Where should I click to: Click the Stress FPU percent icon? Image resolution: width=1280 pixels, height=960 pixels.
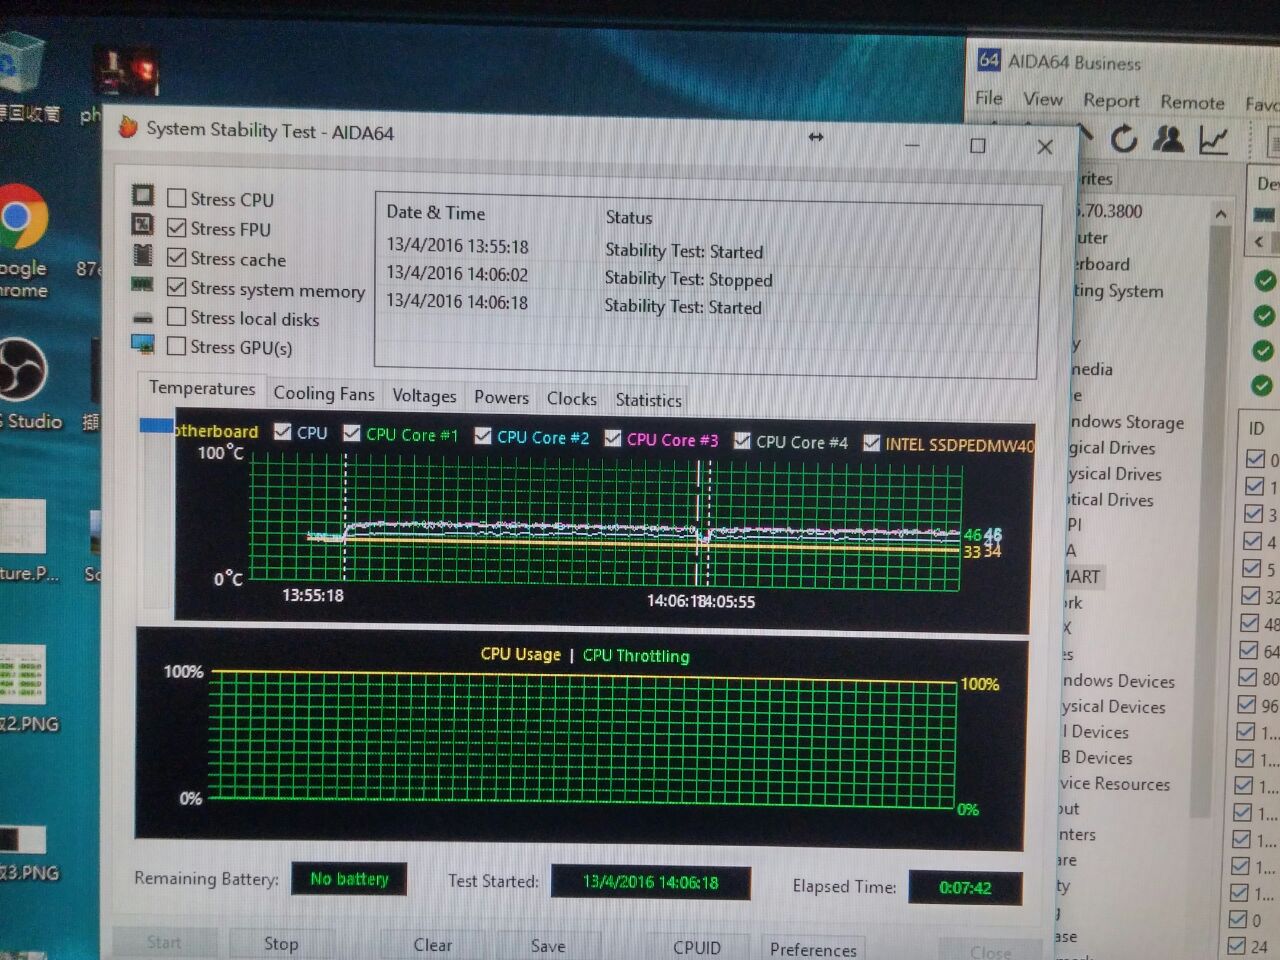point(143,224)
